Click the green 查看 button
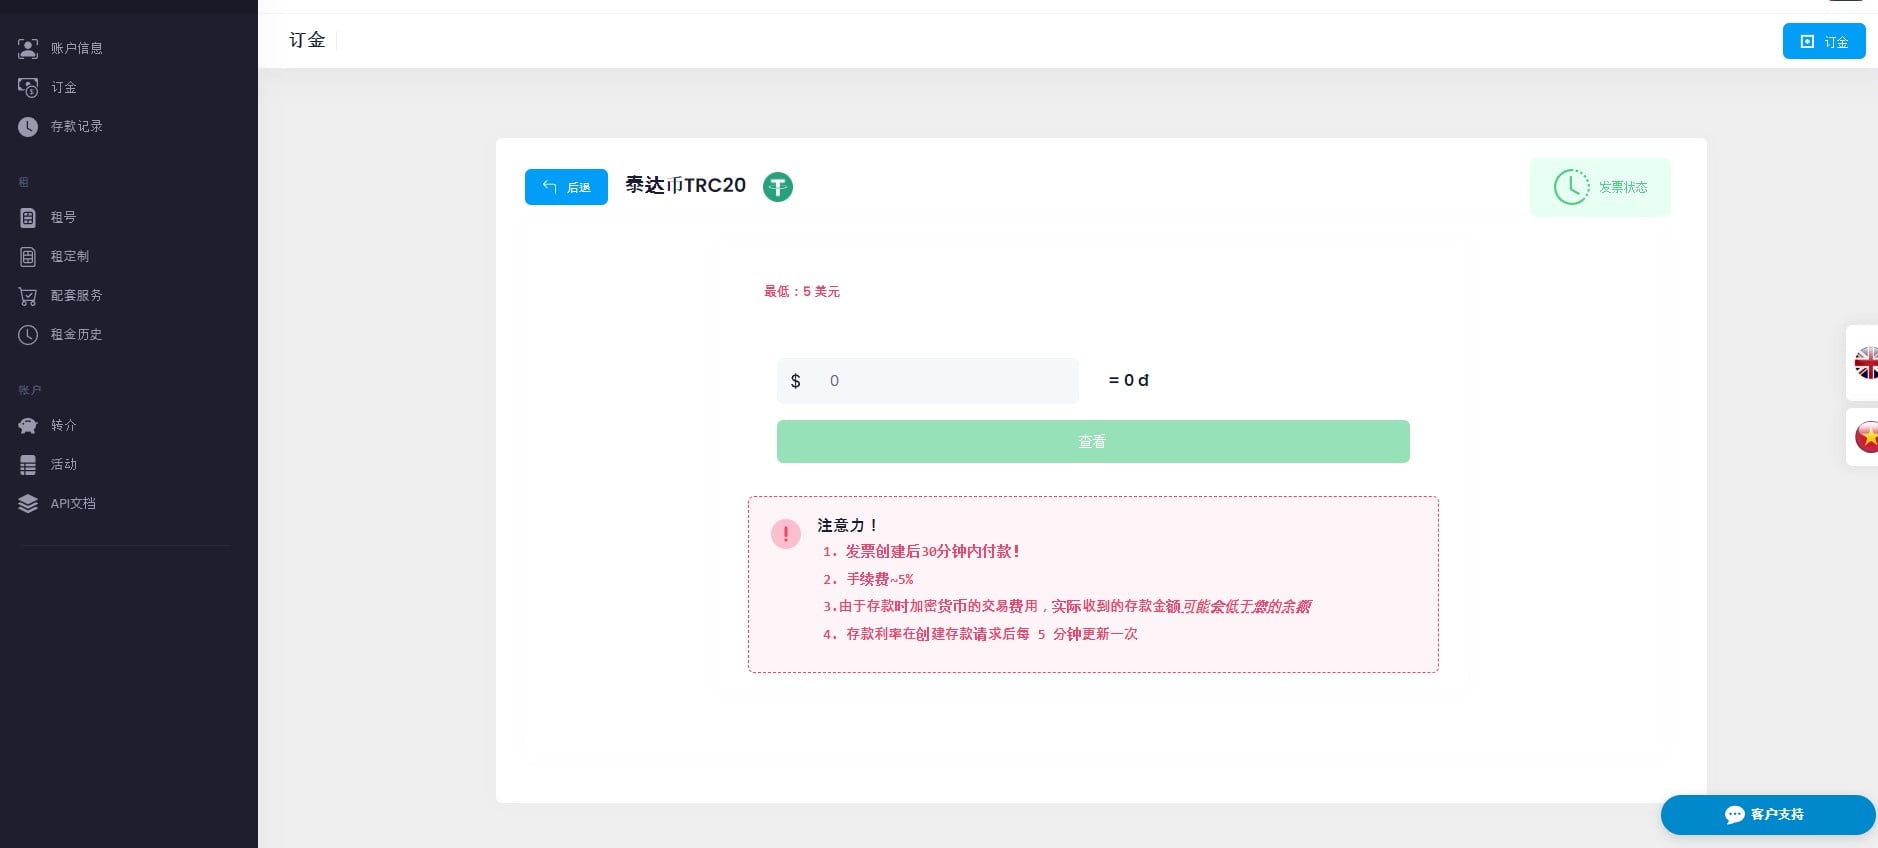The image size is (1878, 848). point(1093,442)
